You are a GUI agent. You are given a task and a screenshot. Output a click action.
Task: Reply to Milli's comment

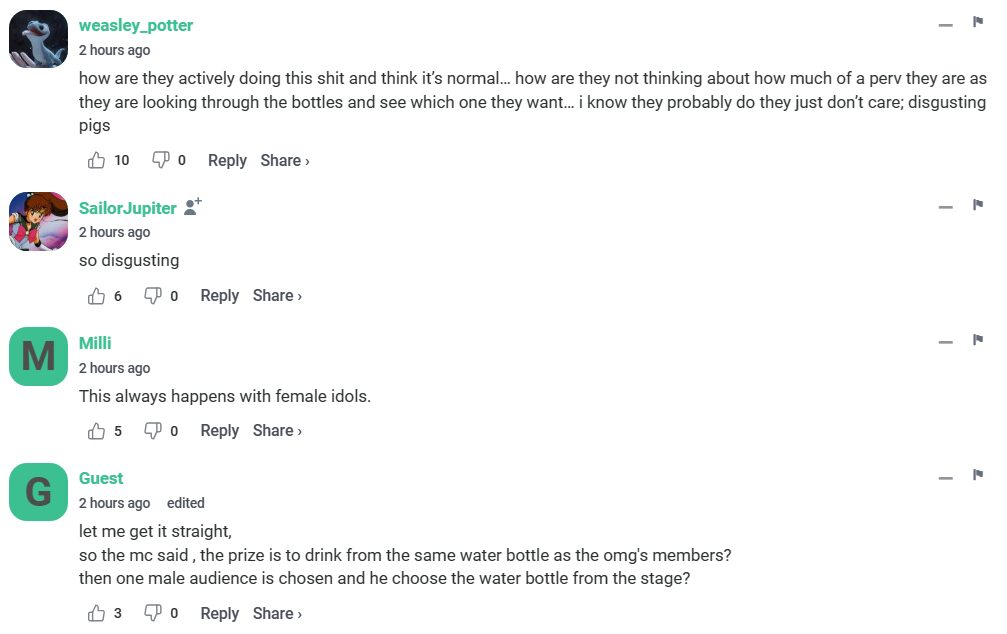point(219,431)
